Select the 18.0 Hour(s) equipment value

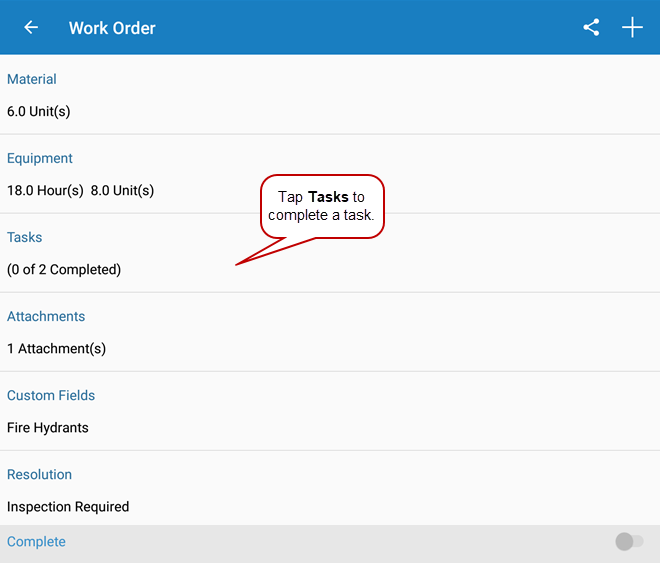(x=45, y=190)
